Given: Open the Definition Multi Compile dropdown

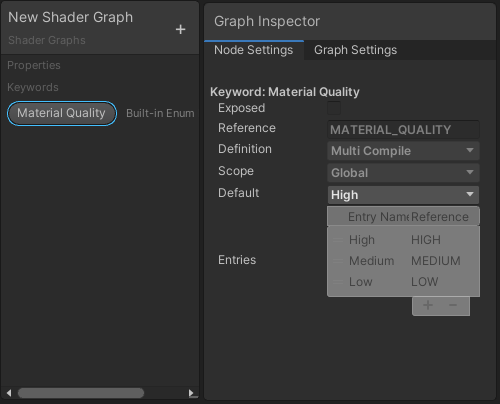Looking at the screenshot, I should [403, 151].
